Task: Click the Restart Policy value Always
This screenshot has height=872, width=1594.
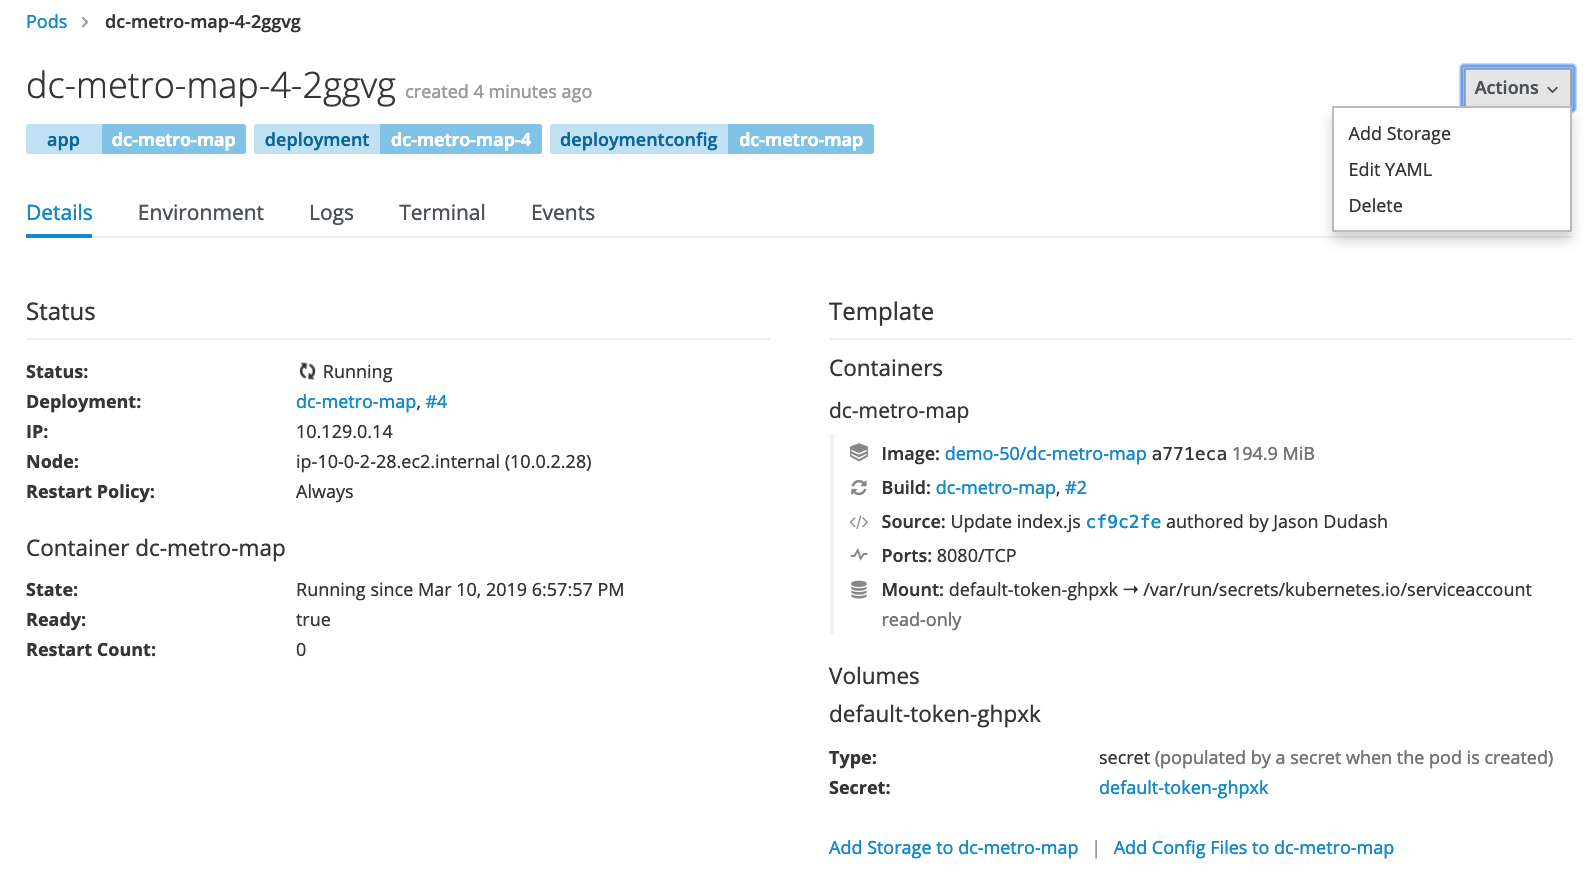Action: (x=324, y=491)
